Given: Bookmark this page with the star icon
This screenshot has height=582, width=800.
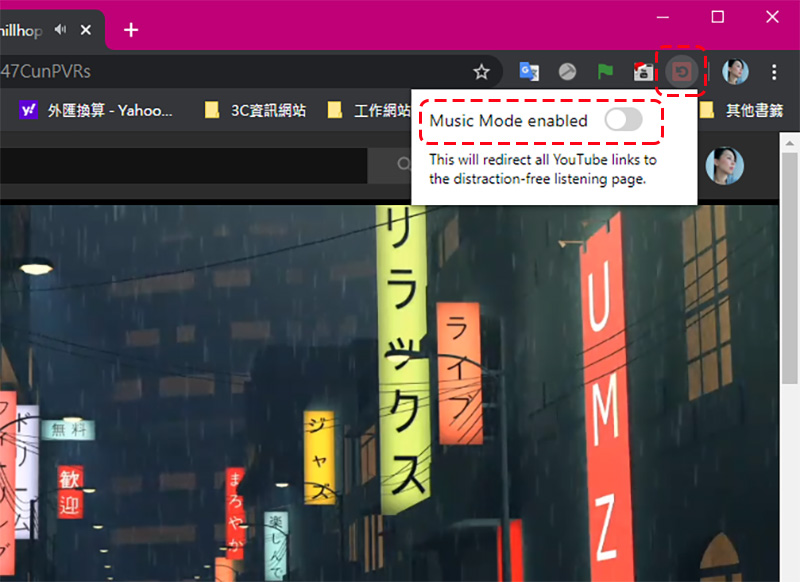Looking at the screenshot, I should pyautogui.click(x=481, y=72).
